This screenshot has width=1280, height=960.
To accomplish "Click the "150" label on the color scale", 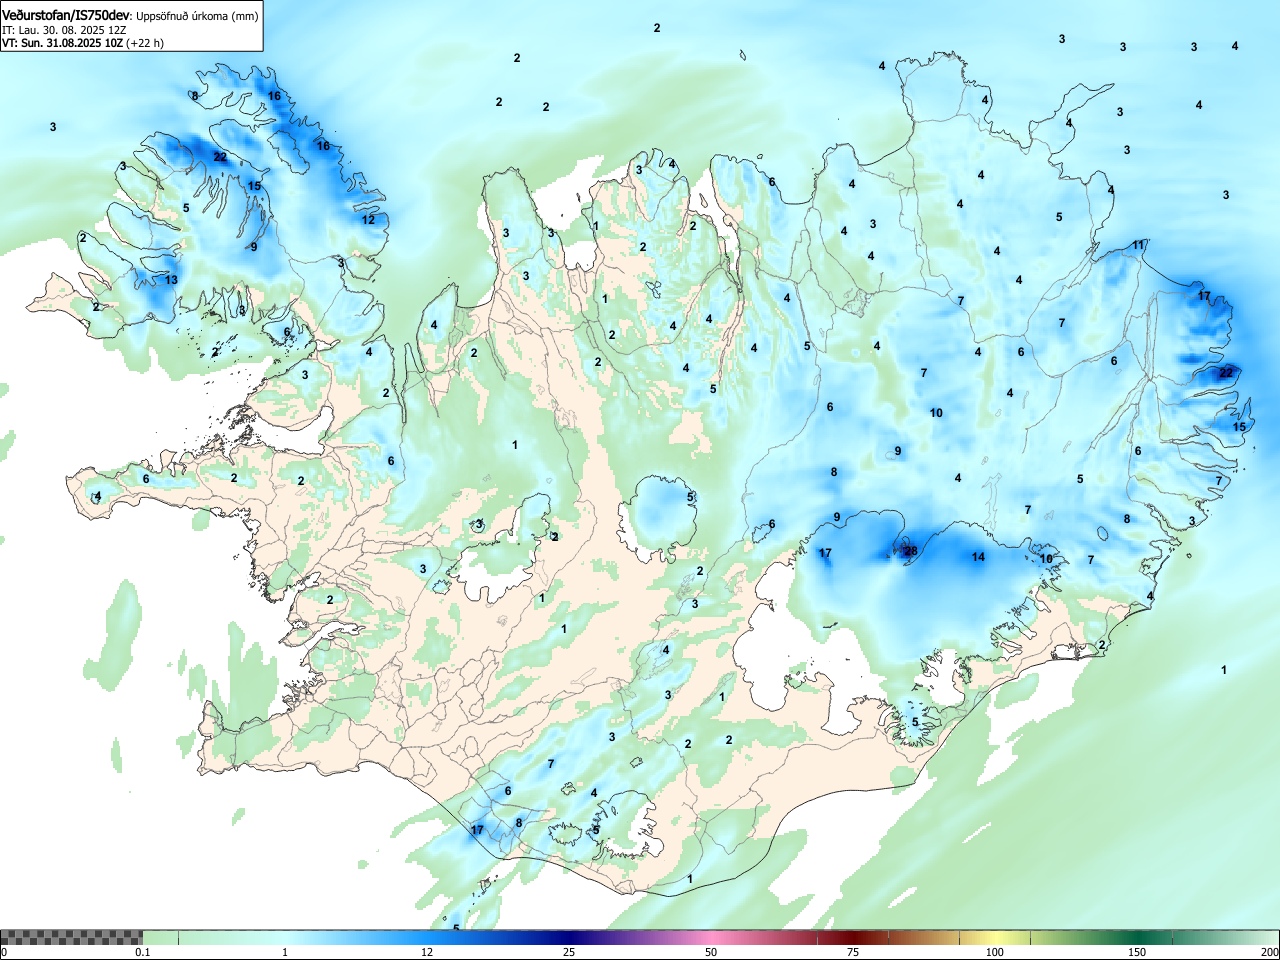I will coord(1137,952).
